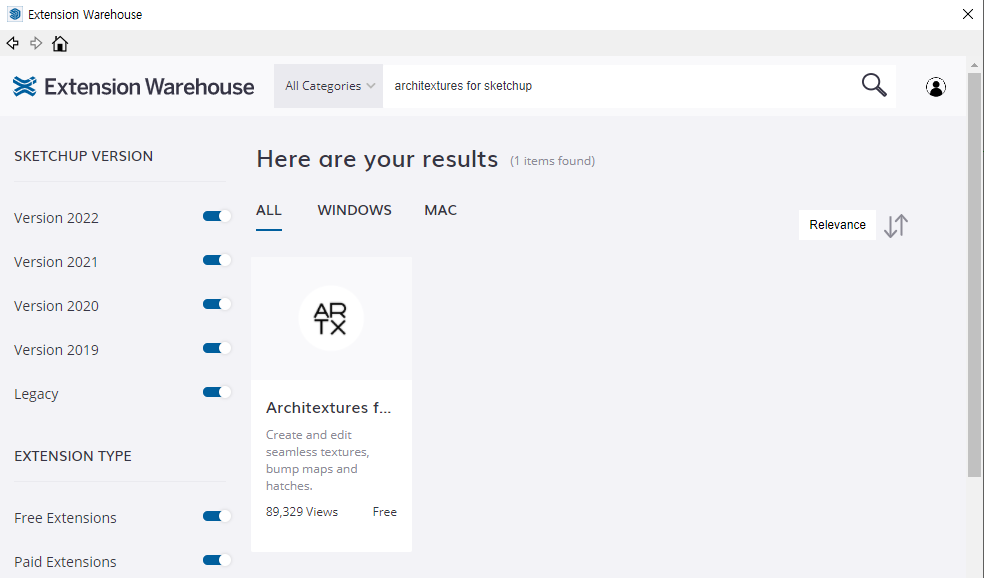Screen dimensions: 984x578
Task: Switch to the WINDOWS tab
Action: 354,210
